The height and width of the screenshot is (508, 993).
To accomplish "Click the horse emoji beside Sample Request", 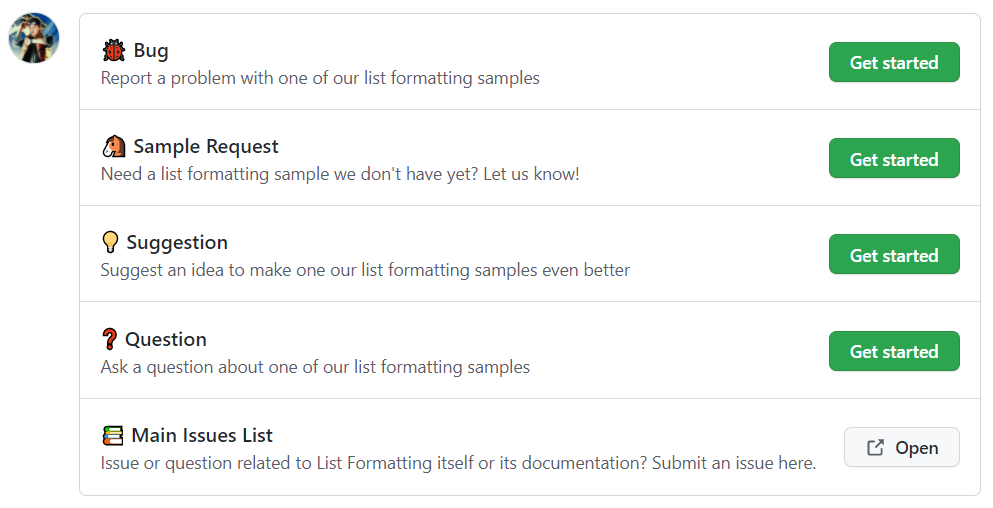I will (x=114, y=147).
